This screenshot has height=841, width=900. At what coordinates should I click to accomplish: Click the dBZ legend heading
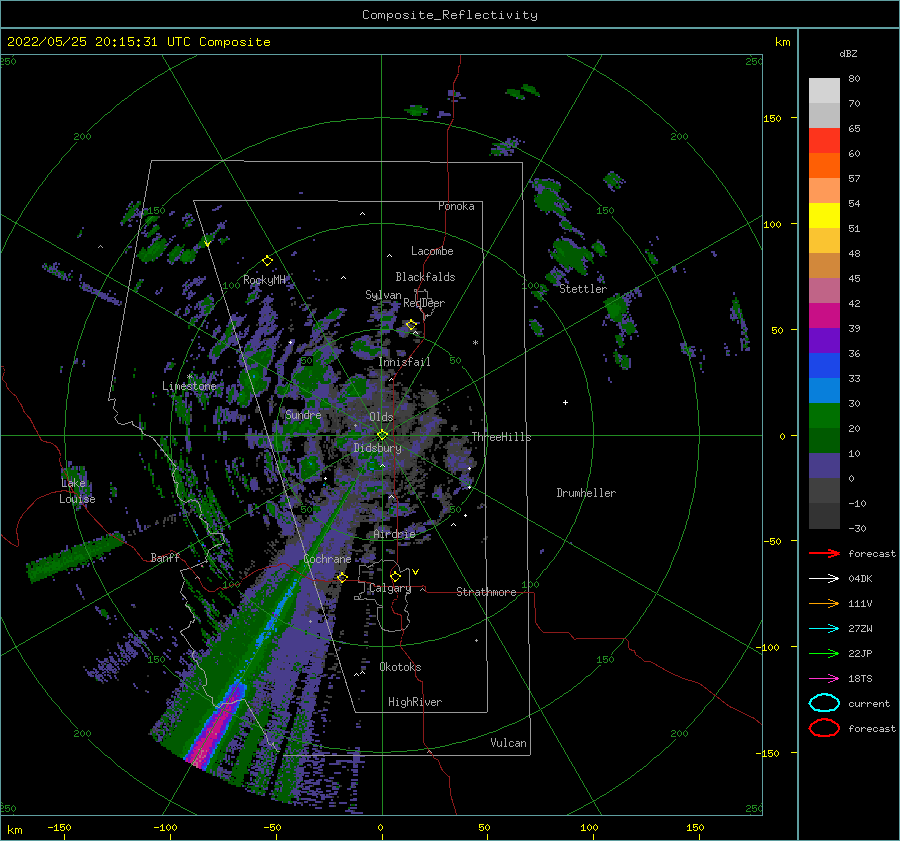848,53
